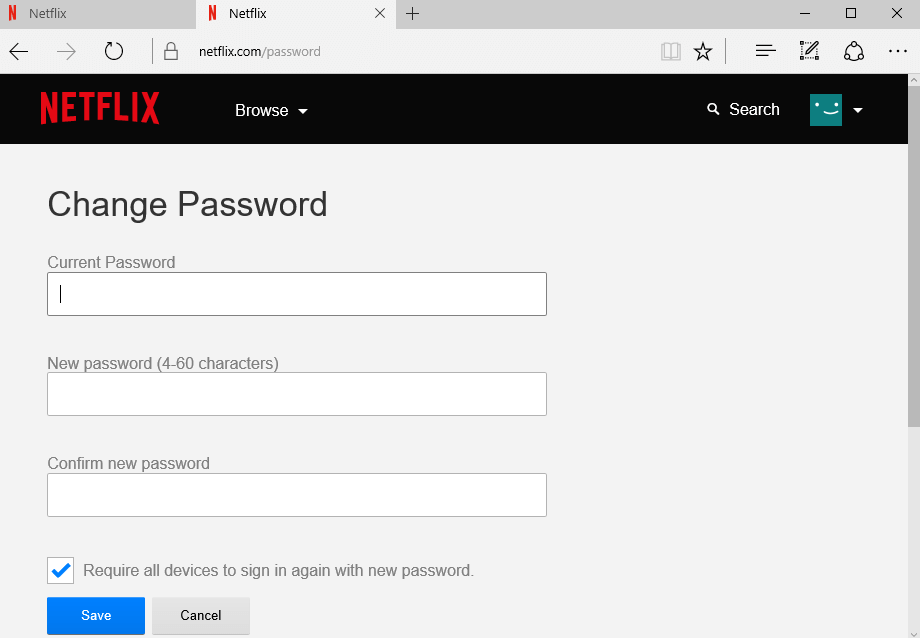
Task: Open the Search on Netflix
Action: tap(742, 109)
